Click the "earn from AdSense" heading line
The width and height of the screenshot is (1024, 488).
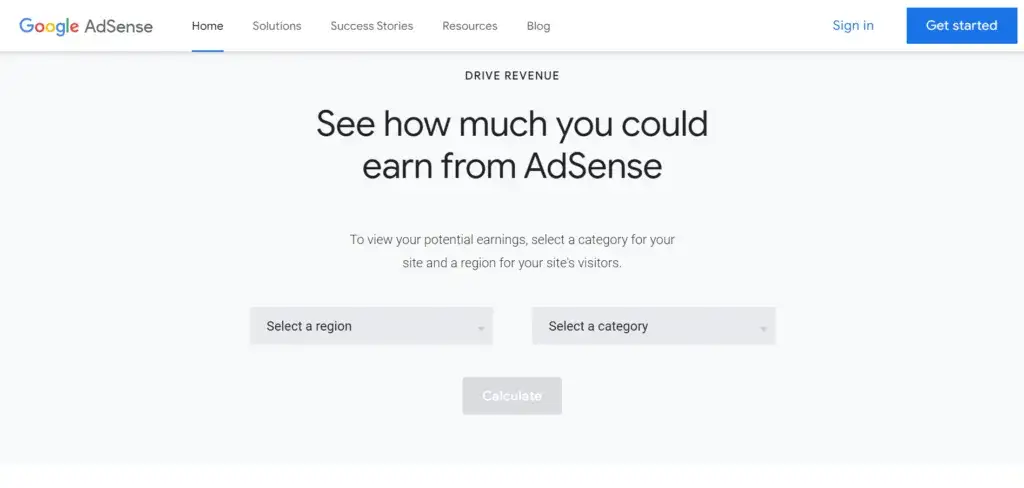click(512, 166)
